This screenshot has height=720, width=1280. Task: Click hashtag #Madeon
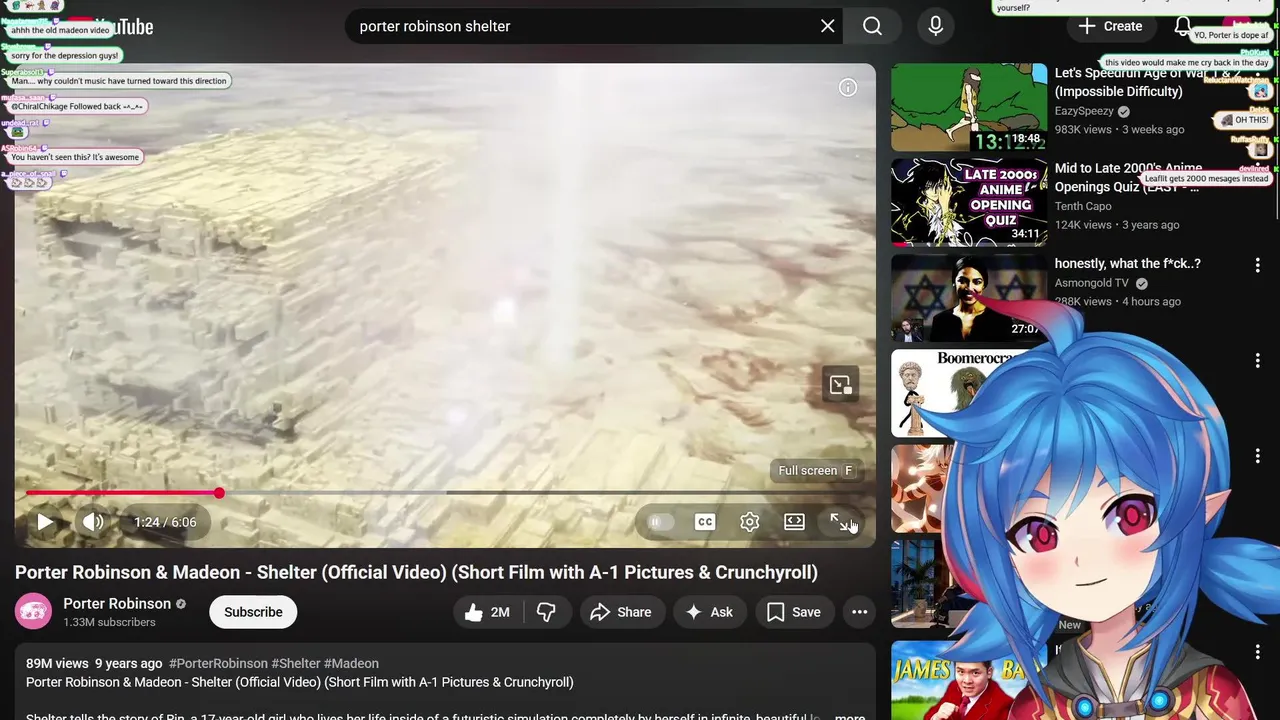351,663
